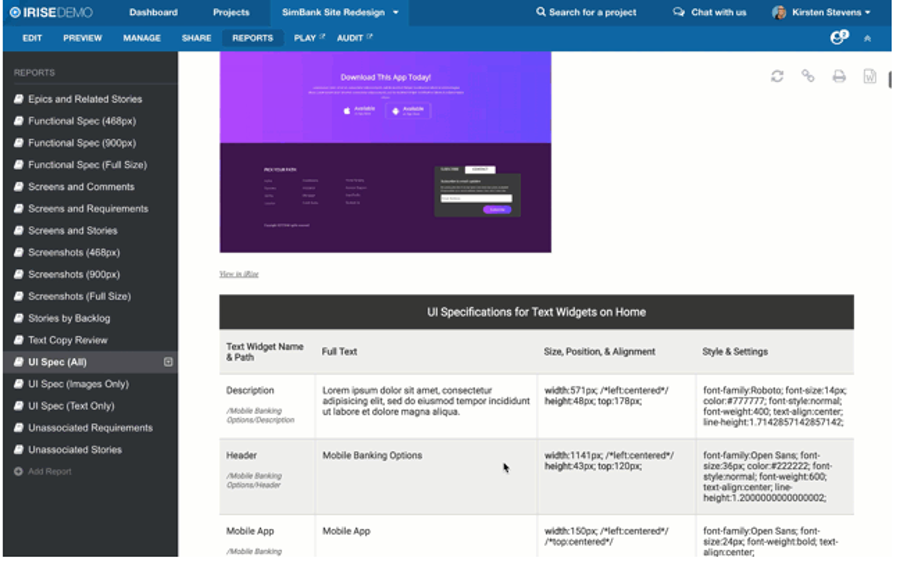Image resolution: width=900 pixels, height=561 pixels.
Task: Export the report to a Word document
Action: coord(870,76)
